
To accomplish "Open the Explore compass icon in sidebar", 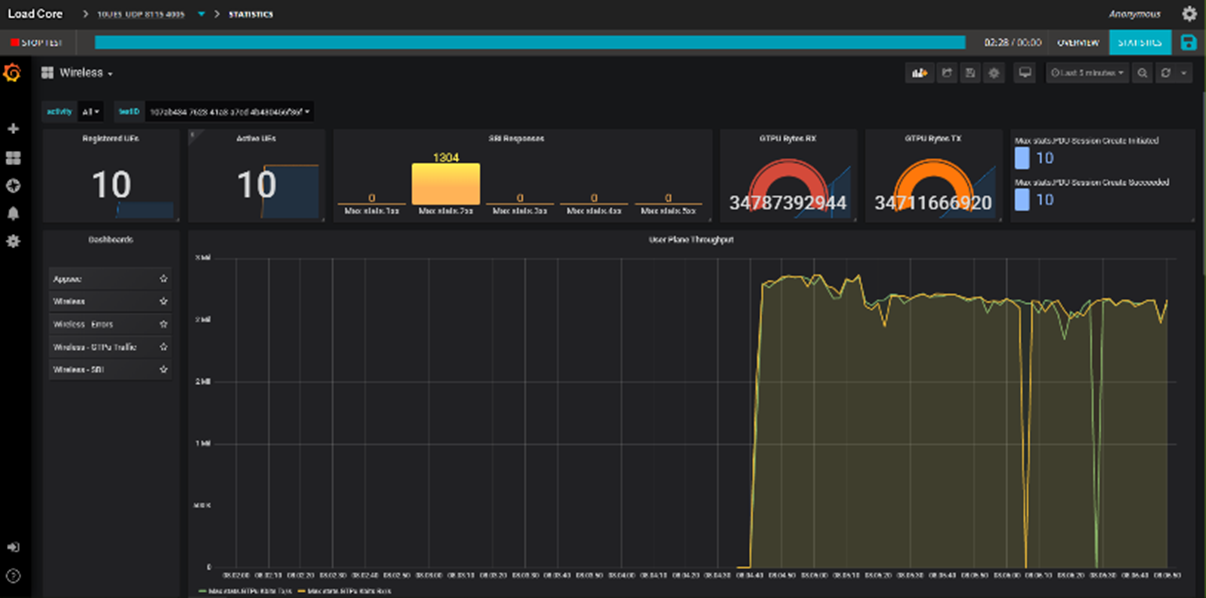I will point(14,185).
